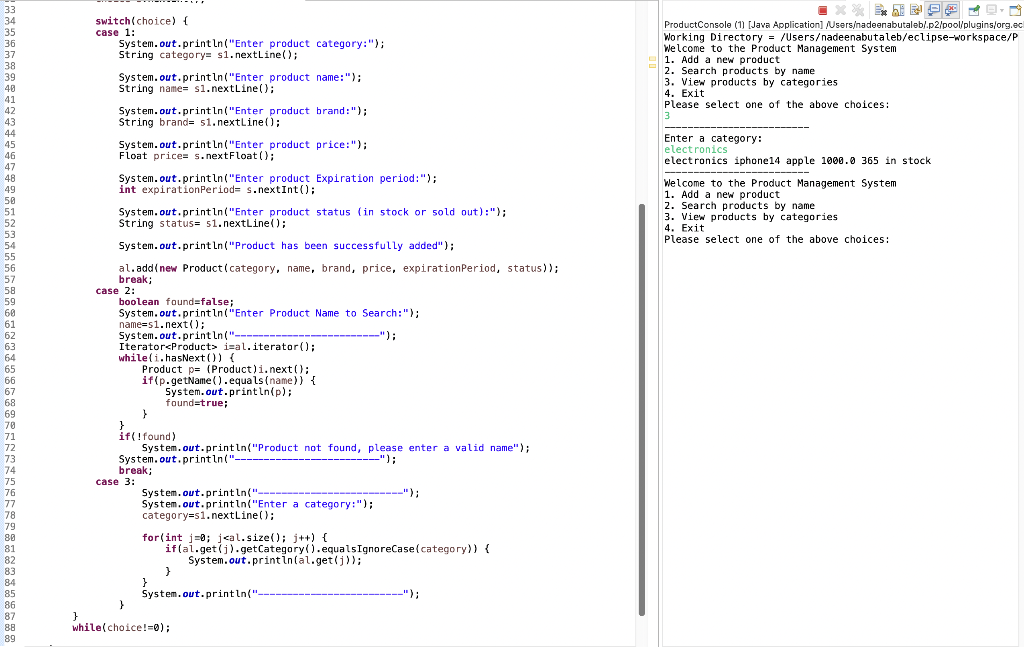This screenshot has height=647, width=1024.
Task: Clear the console output
Action: (880, 9)
